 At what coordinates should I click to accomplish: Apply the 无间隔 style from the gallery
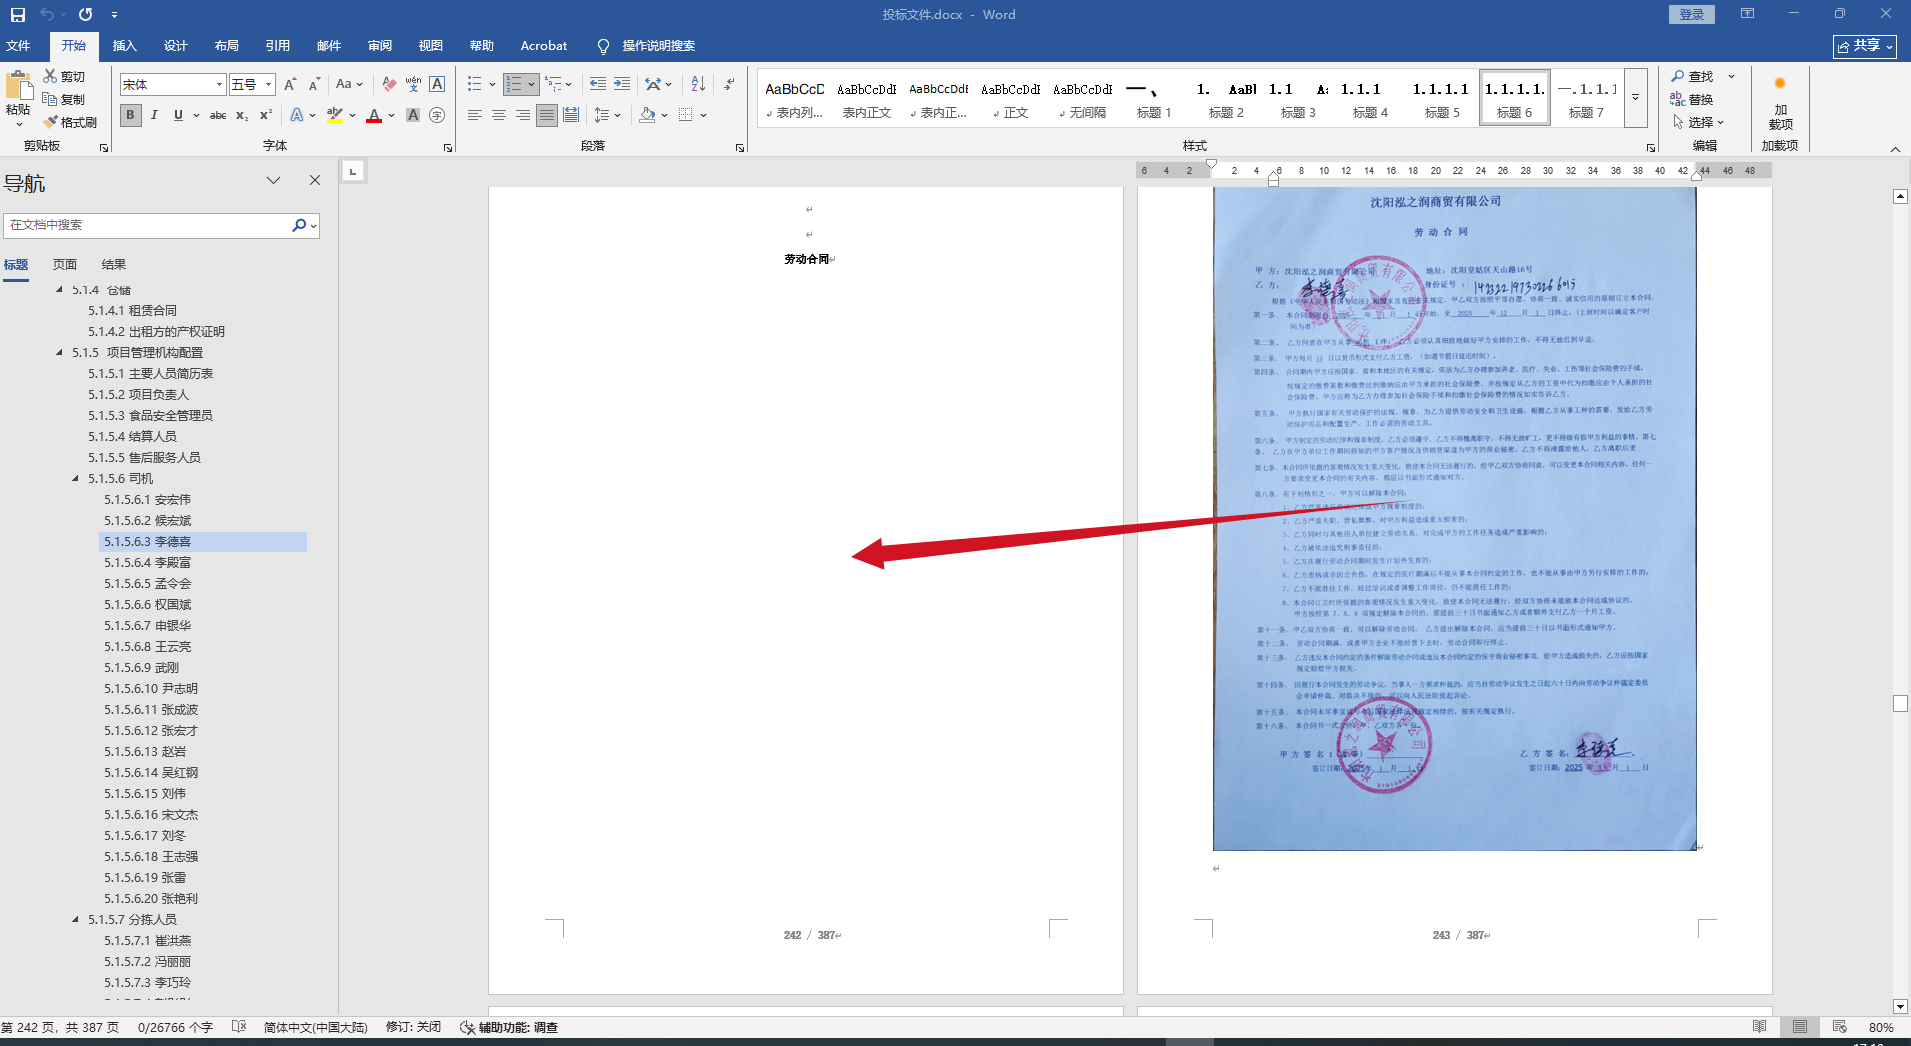tap(1082, 98)
